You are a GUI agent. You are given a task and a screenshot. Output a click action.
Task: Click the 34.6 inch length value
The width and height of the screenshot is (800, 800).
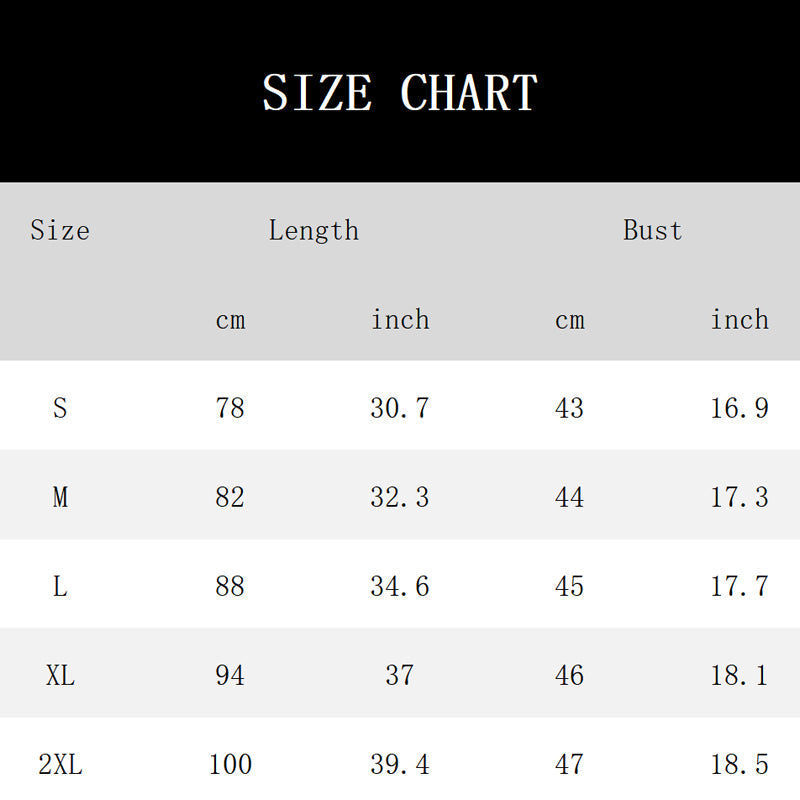[399, 586]
